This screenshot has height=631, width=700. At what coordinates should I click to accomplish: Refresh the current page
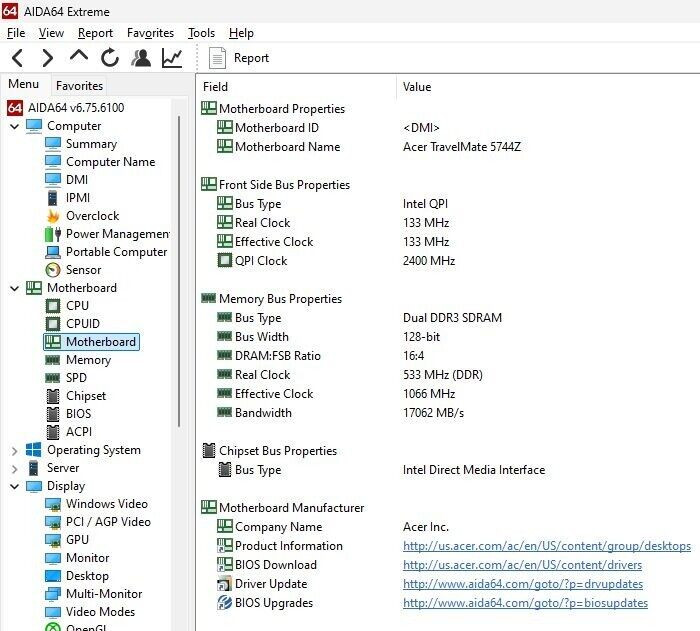[110, 58]
